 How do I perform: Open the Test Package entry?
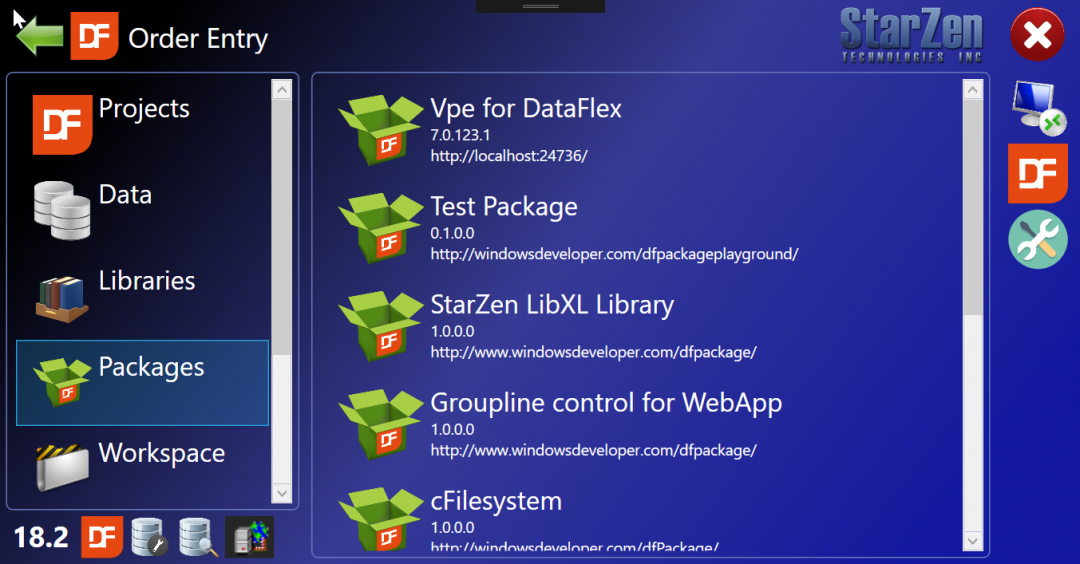[x=504, y=207]
